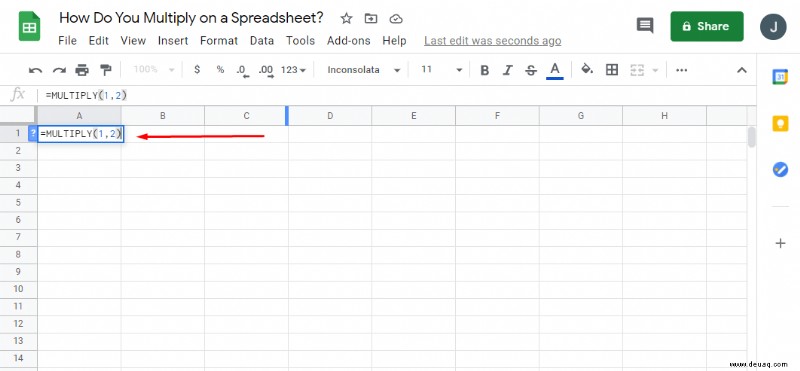Open the 123 more formats dropdown
800x371 pixels.
point(293,69)
